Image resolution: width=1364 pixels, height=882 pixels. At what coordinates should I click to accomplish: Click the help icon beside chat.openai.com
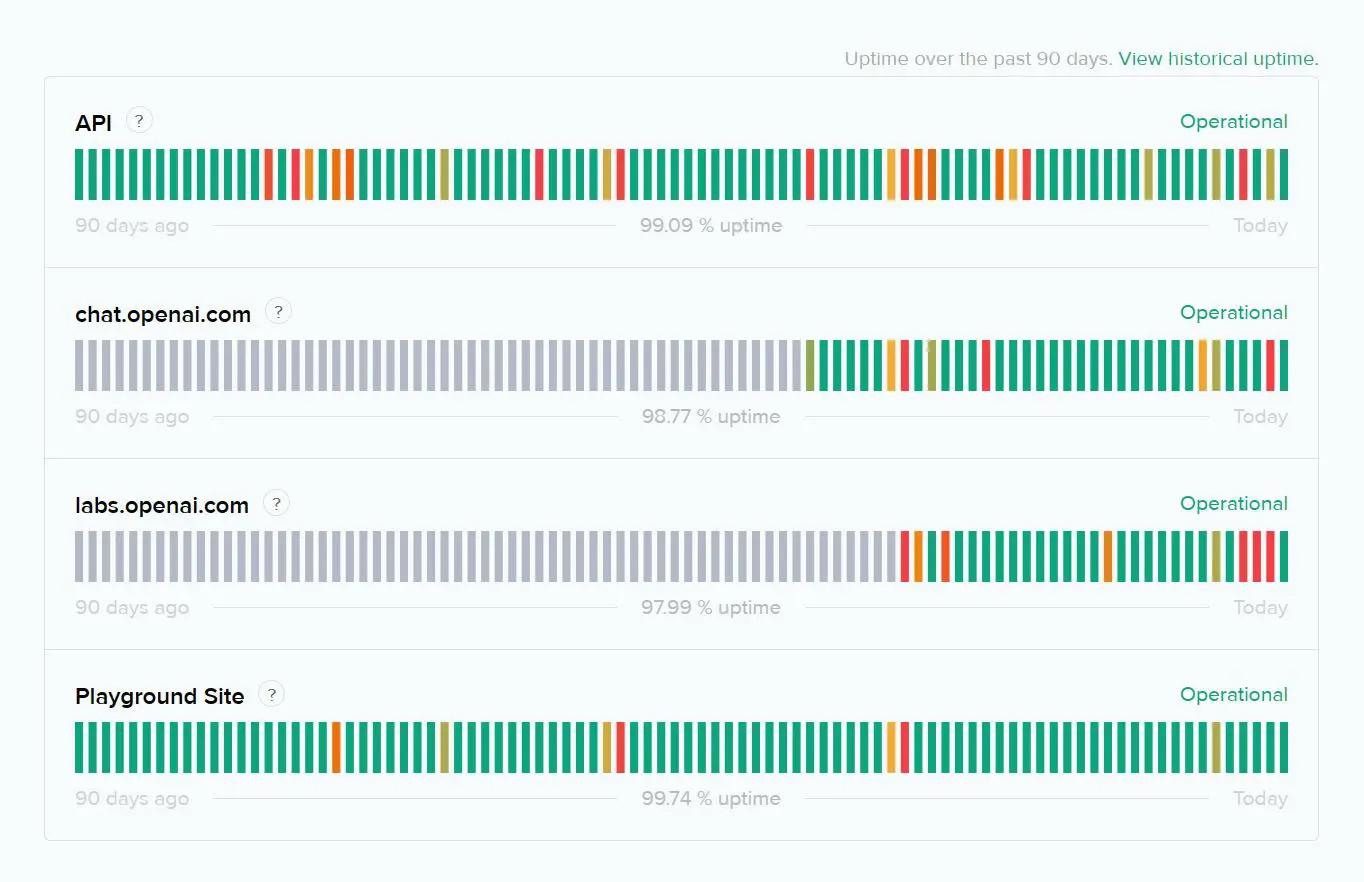click(x=278, y=311)
